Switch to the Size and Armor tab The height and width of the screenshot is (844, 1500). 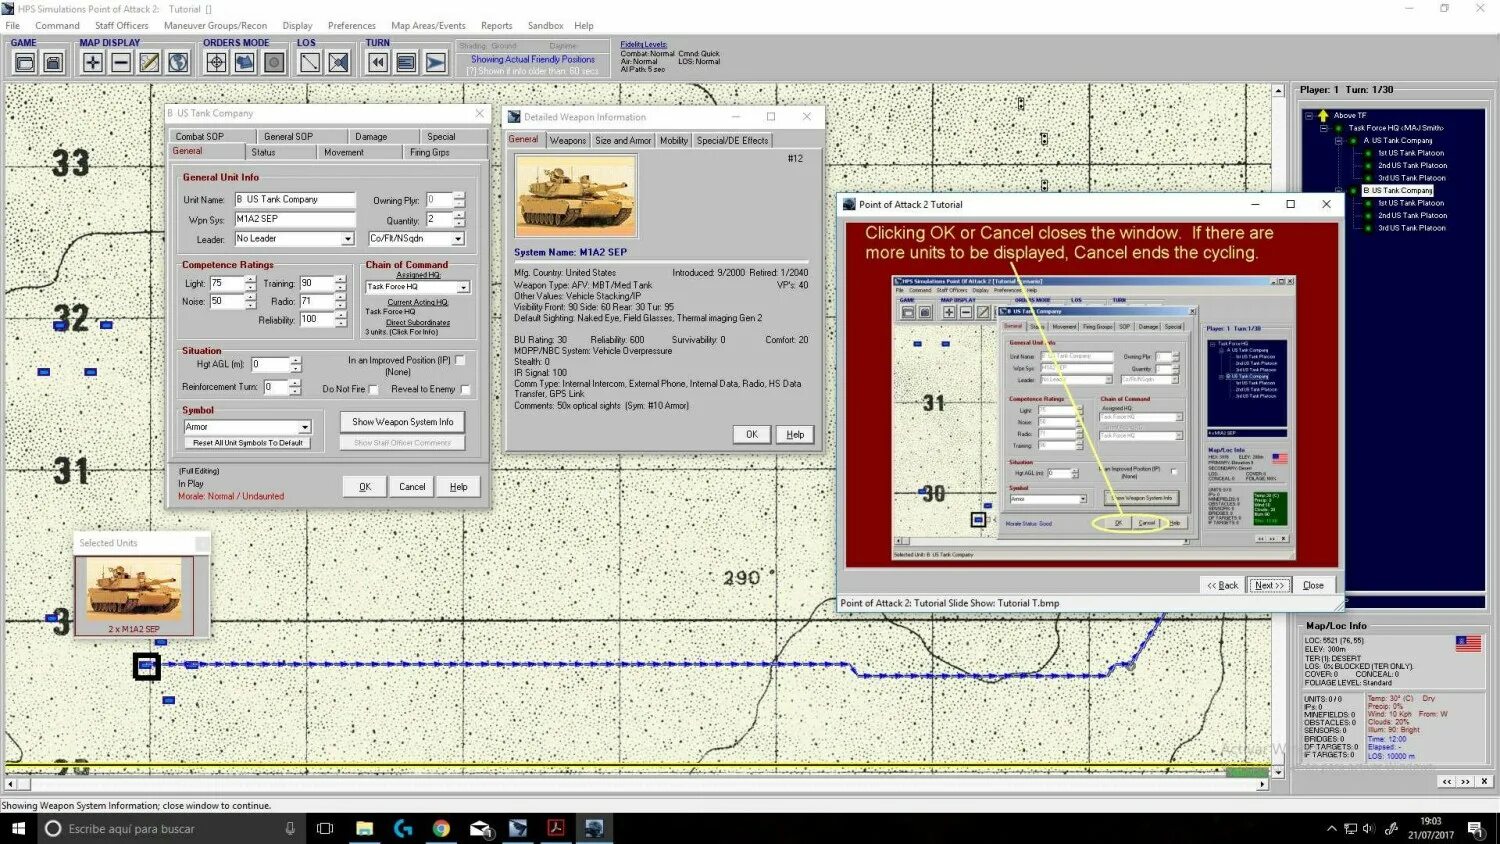point(623,140)
